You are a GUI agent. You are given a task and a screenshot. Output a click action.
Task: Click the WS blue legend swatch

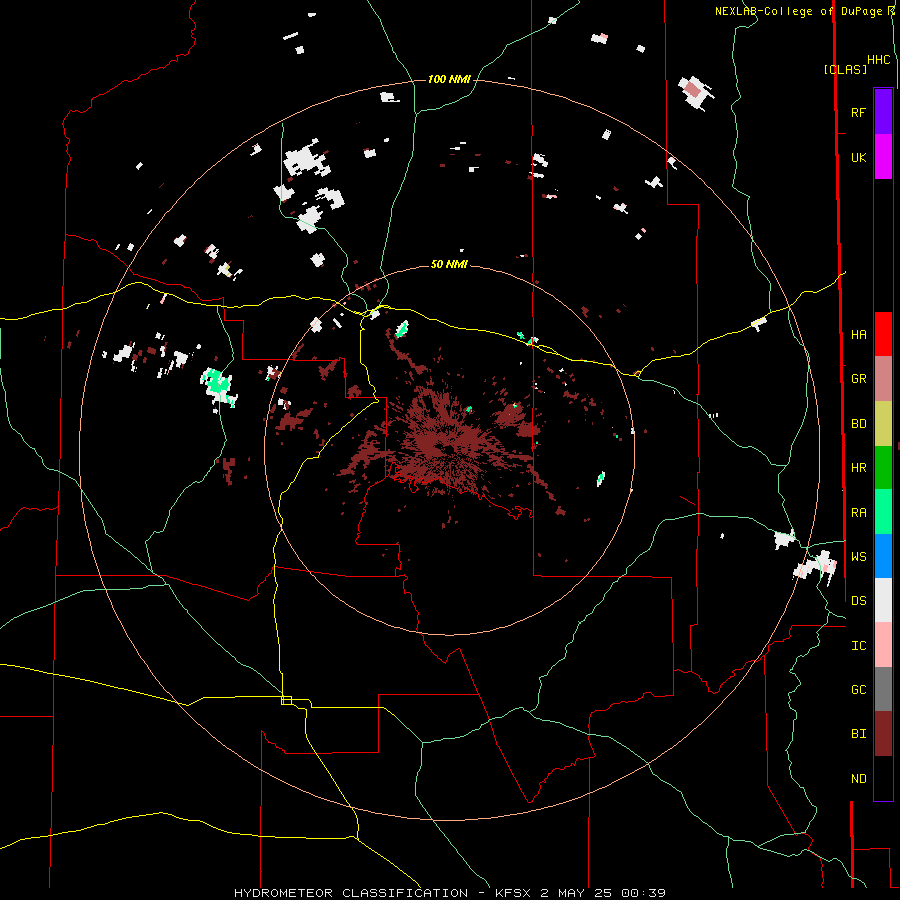click(883, 556)
